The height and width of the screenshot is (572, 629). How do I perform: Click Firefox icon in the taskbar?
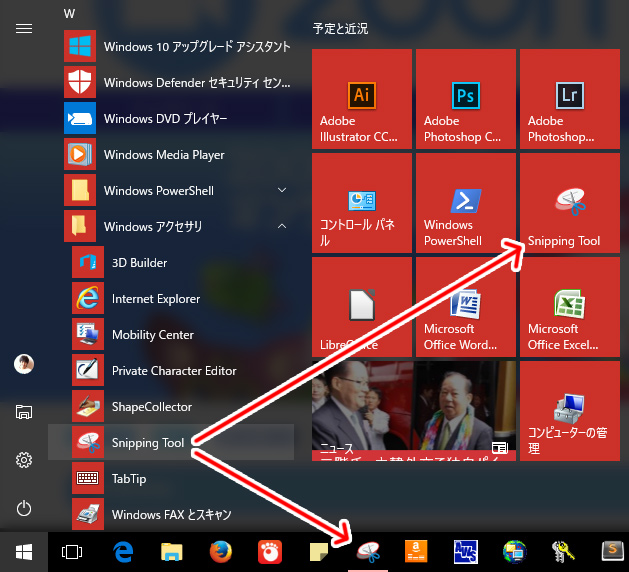pyautogui.click(x=222, y=551)
